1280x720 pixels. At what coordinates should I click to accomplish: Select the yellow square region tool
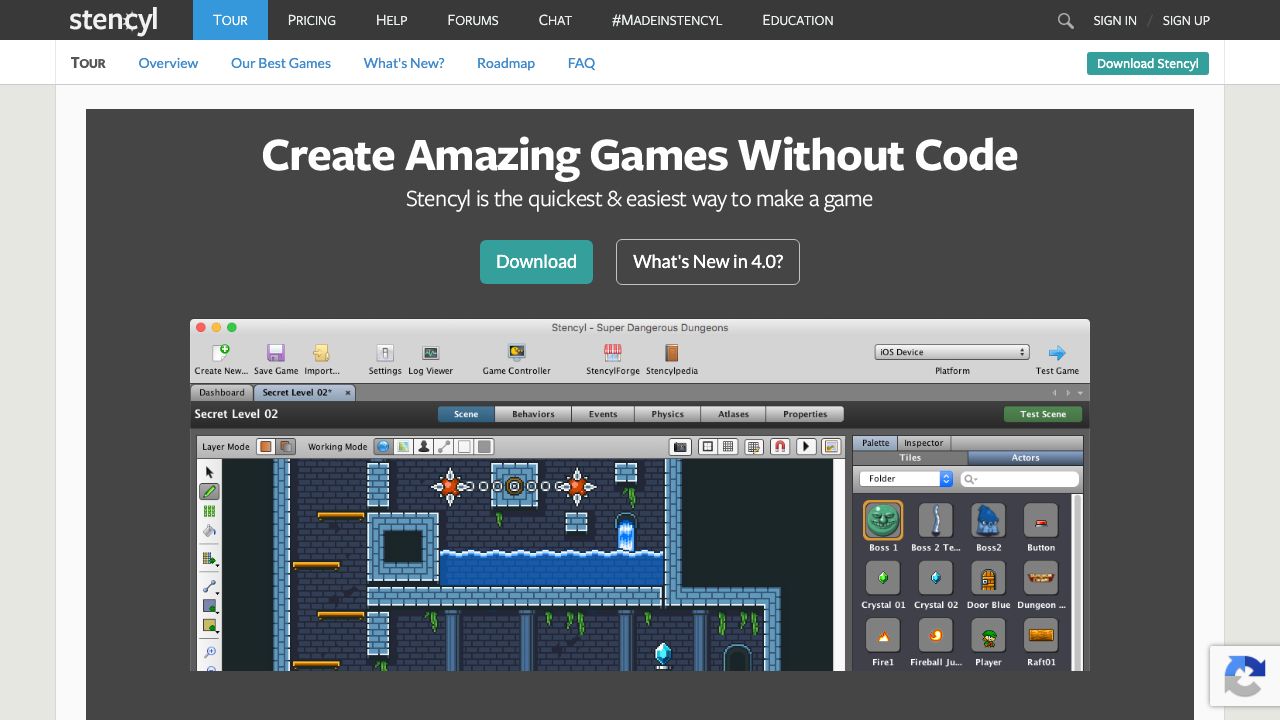click(x=209, y=626)
